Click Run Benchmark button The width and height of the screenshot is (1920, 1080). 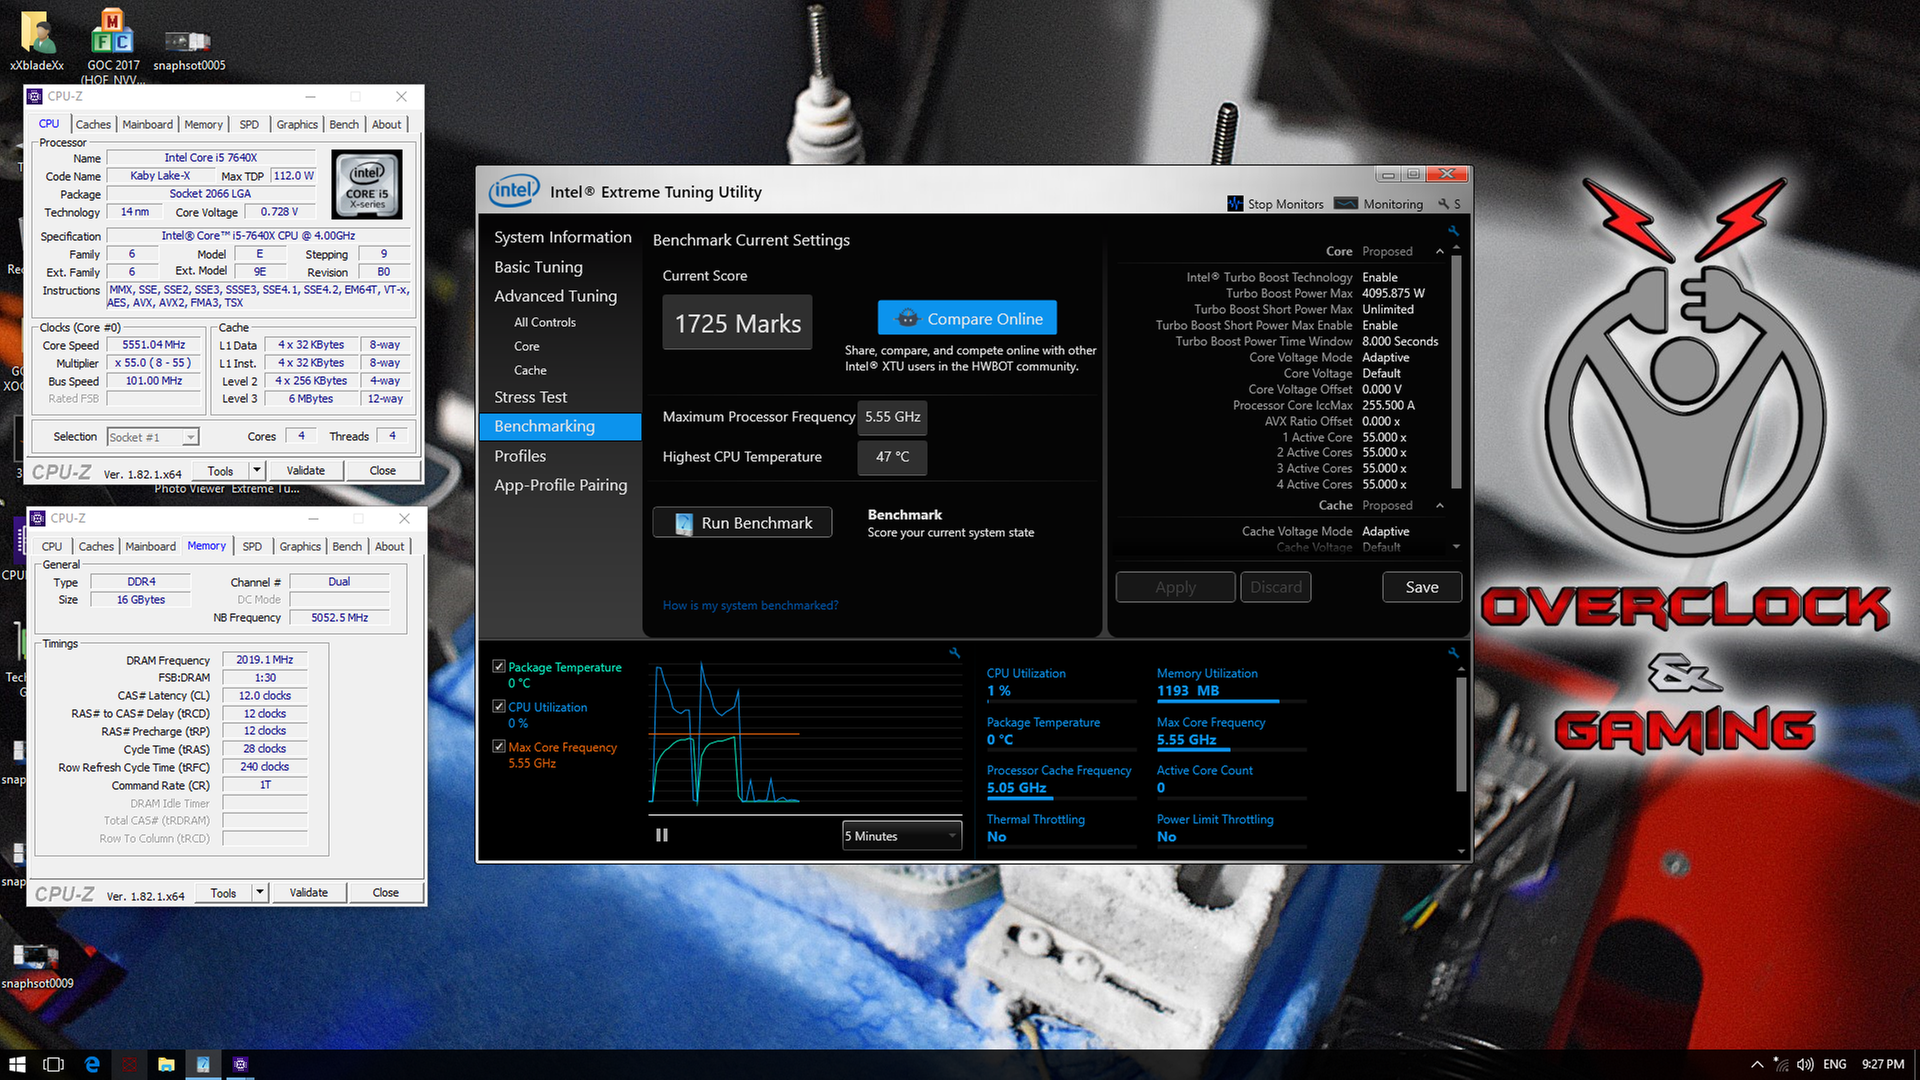[742, 523]
